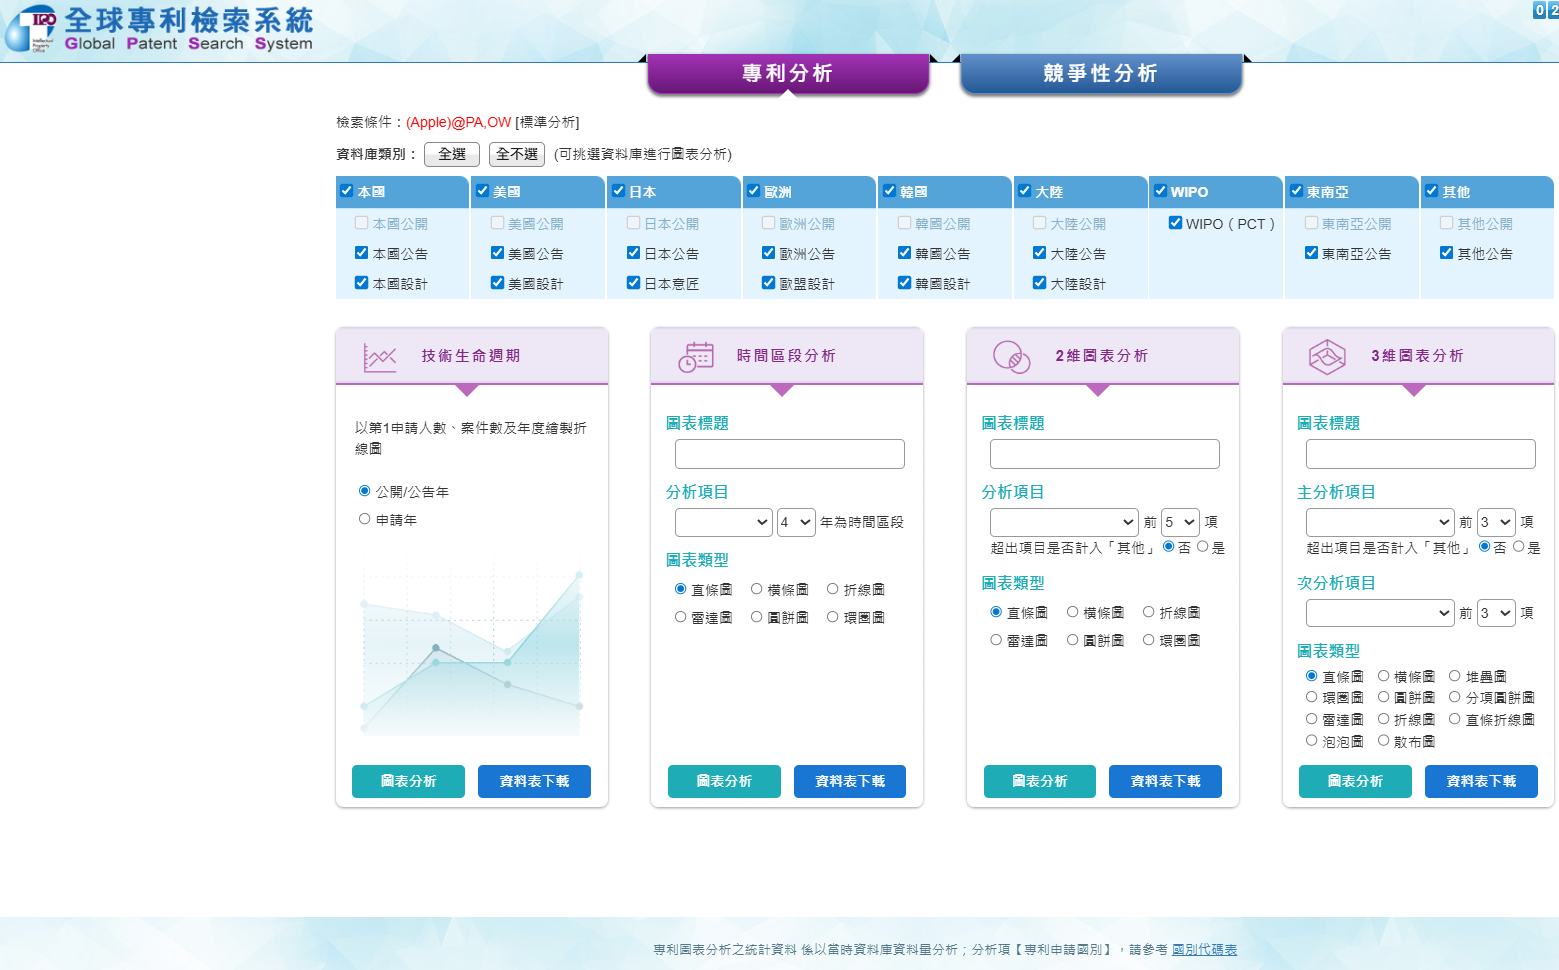This screenshot has width=1559, height=970.
Task: Uncheck the 本國公告 checkbox
Action: tap(362, 253)
